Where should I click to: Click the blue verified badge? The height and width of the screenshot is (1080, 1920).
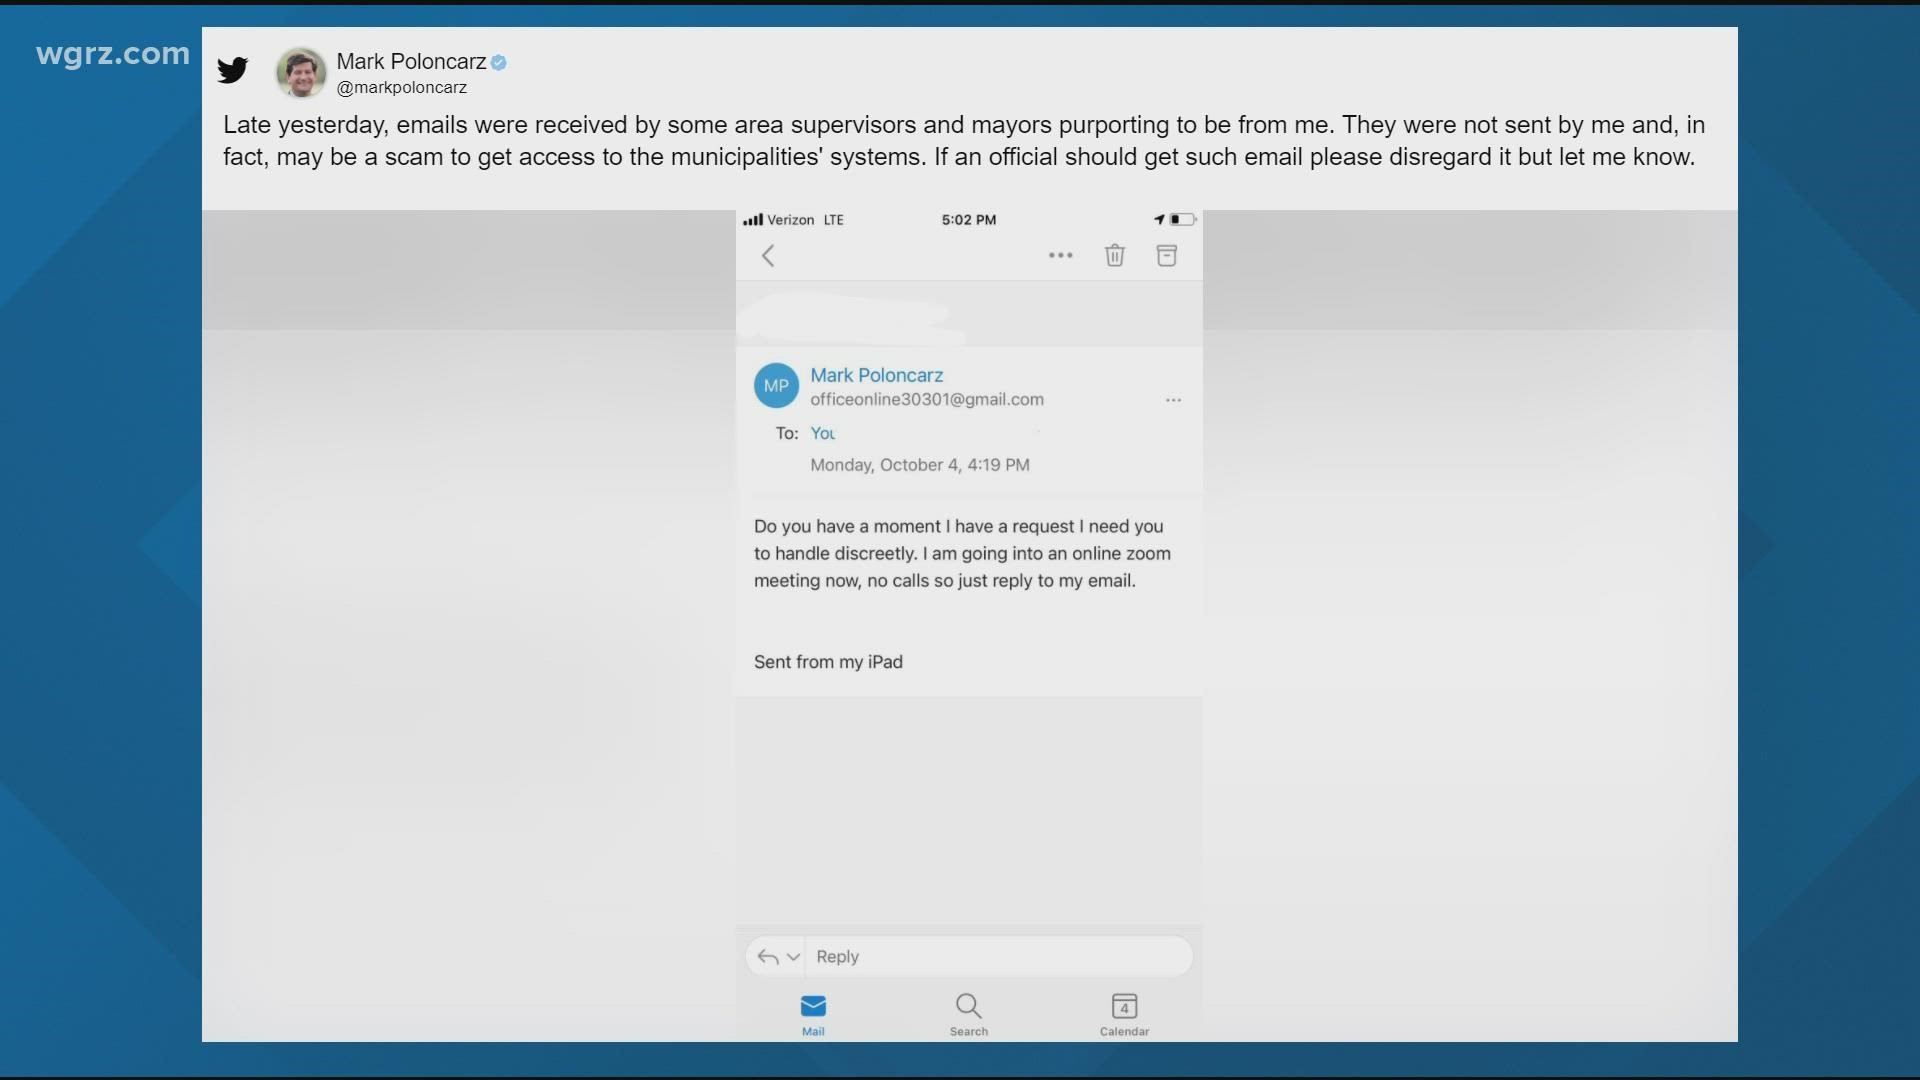pos(499,62)
